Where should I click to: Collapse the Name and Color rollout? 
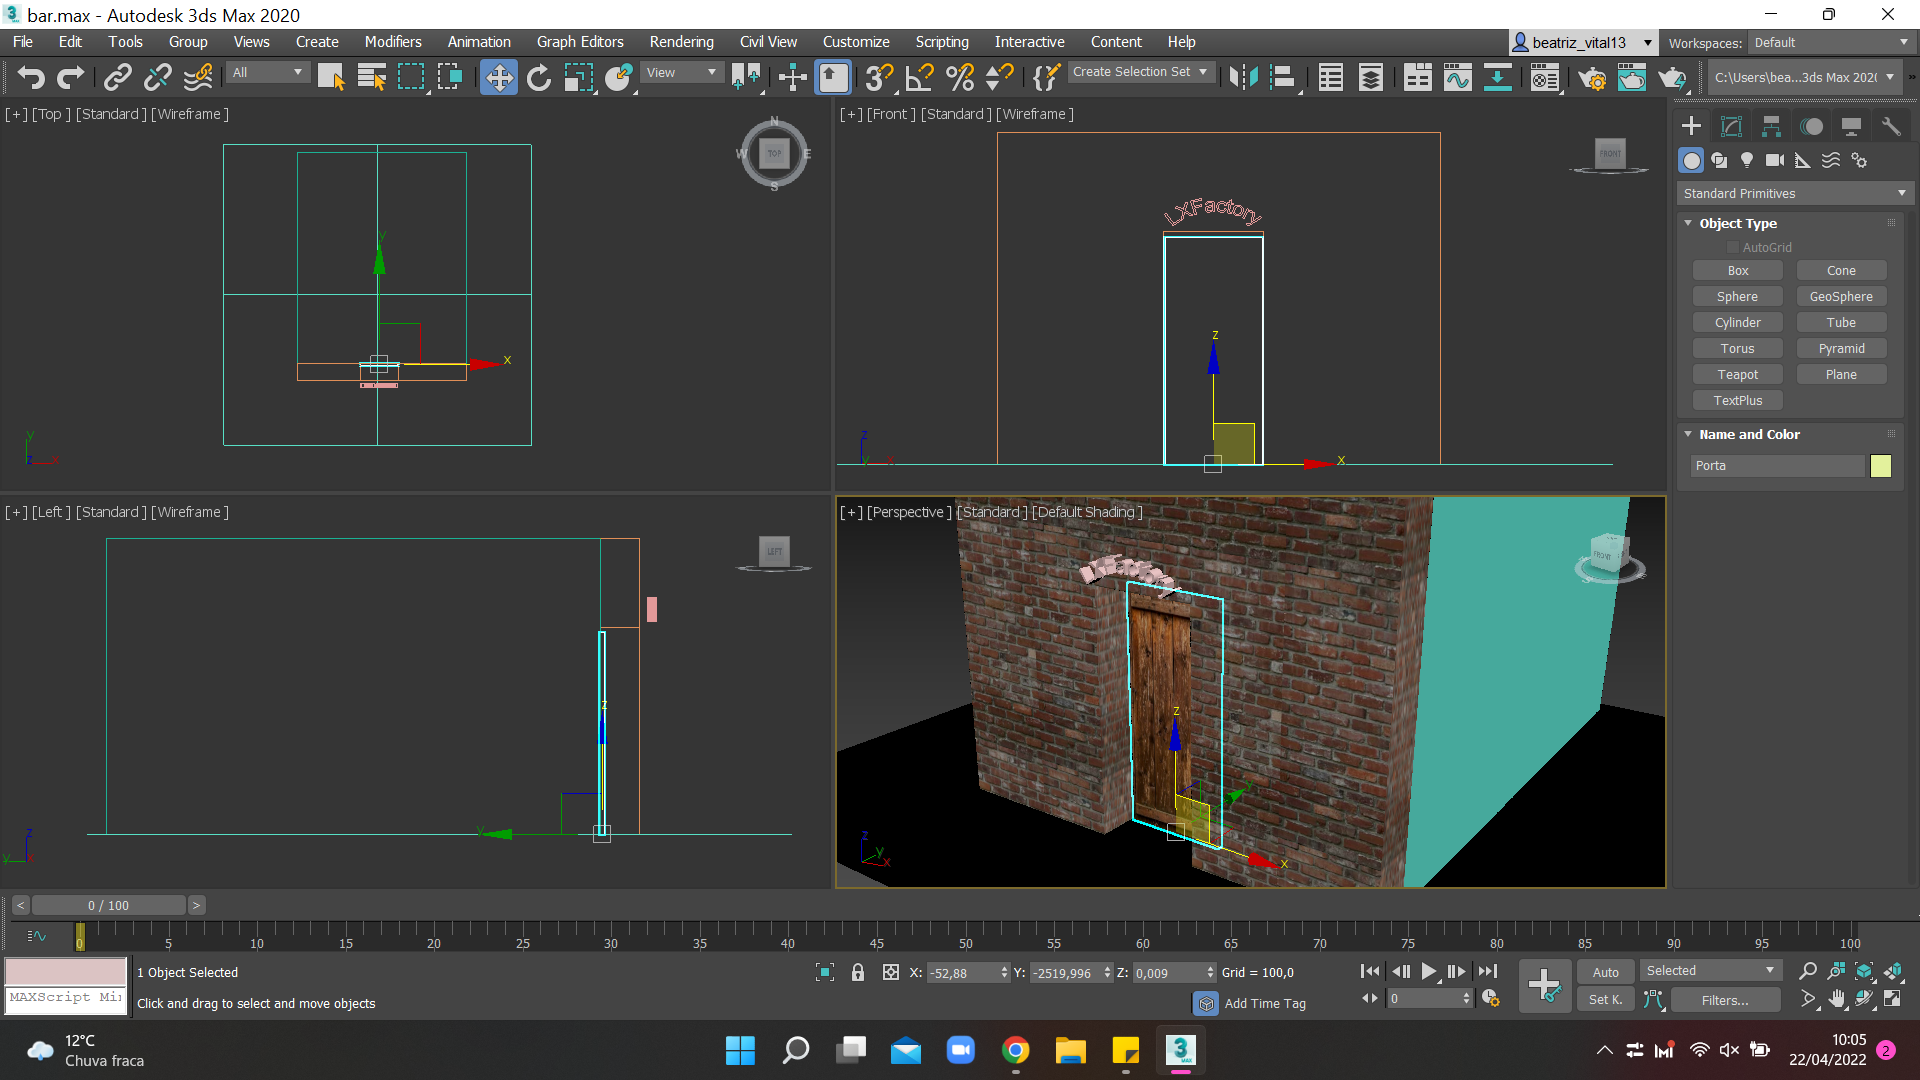1688,434
